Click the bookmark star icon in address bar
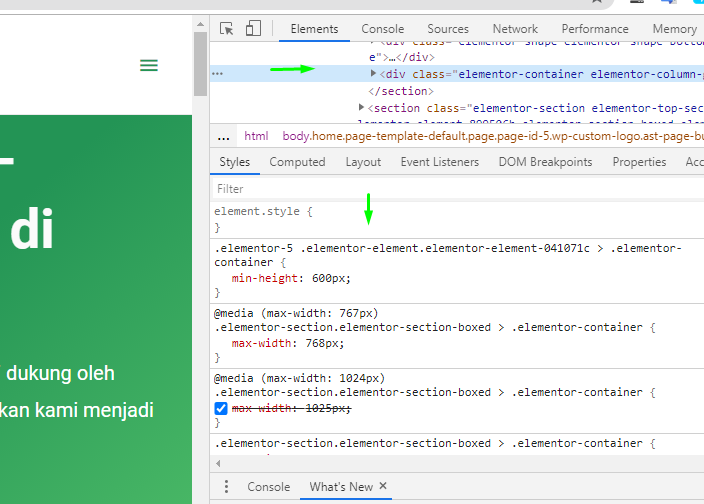Viewport: 704px width, 504px height. [597, 3]
